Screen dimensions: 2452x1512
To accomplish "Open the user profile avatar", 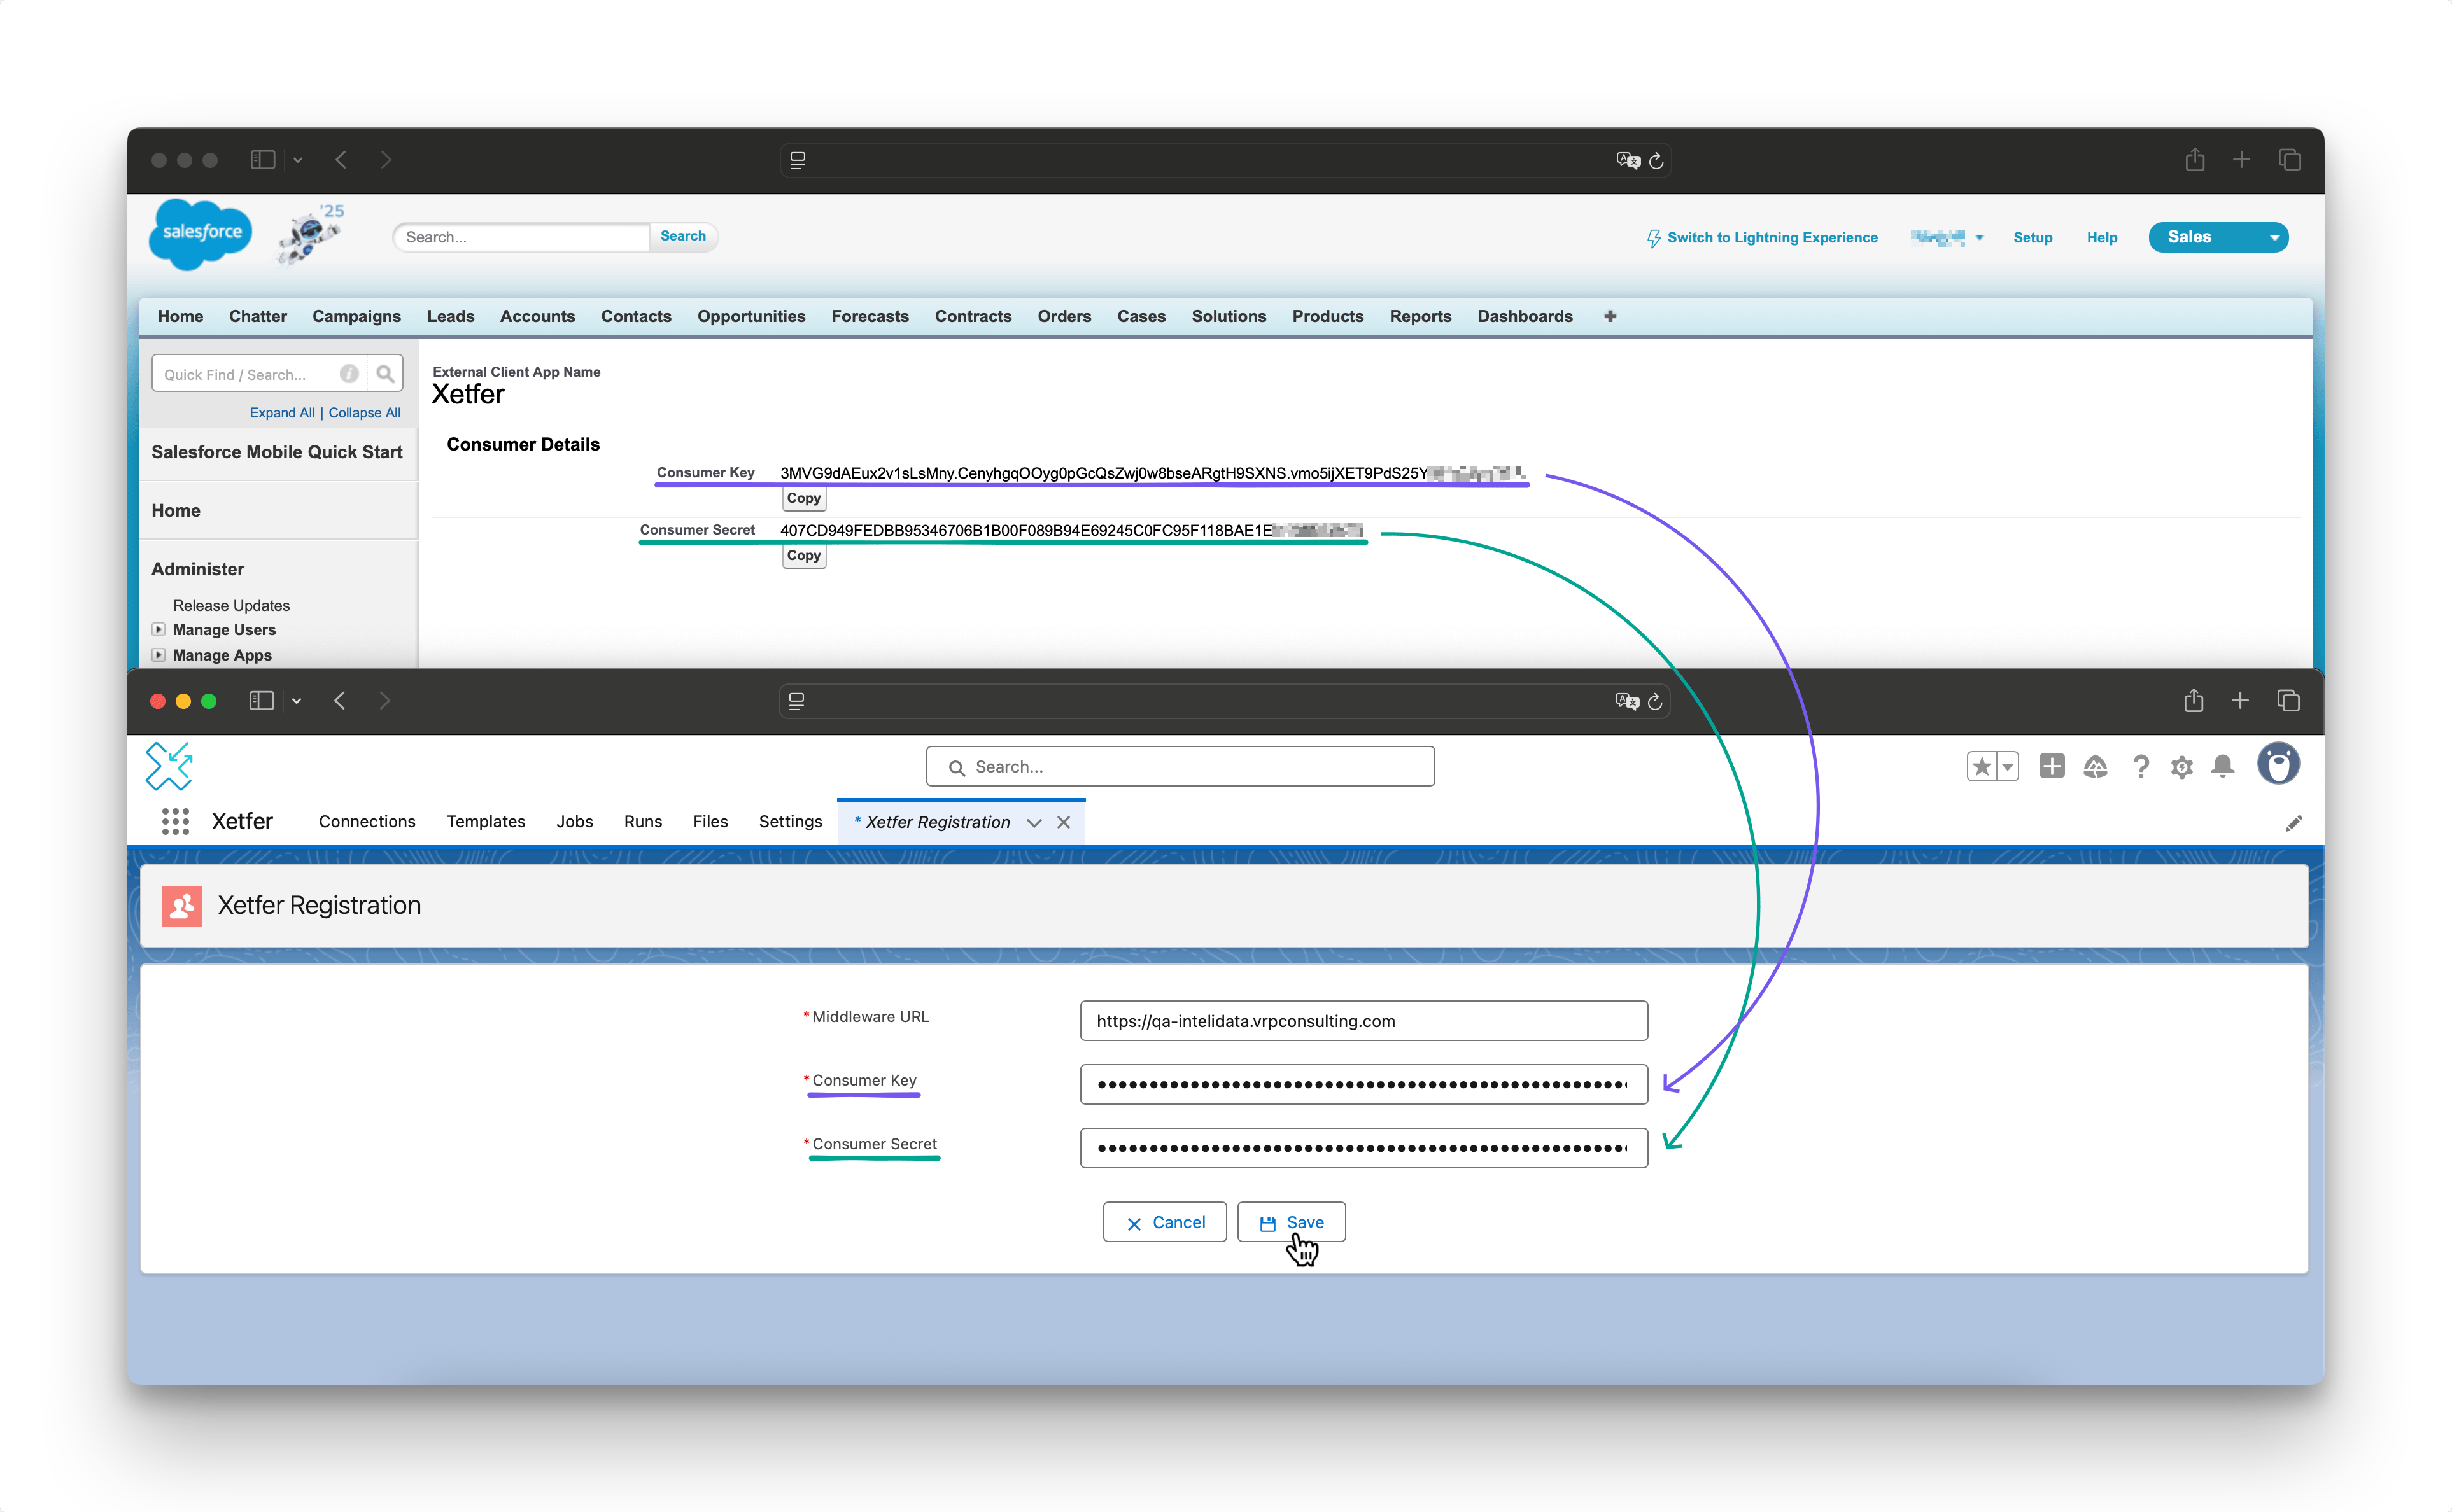I will click(x=2278, y=764).
